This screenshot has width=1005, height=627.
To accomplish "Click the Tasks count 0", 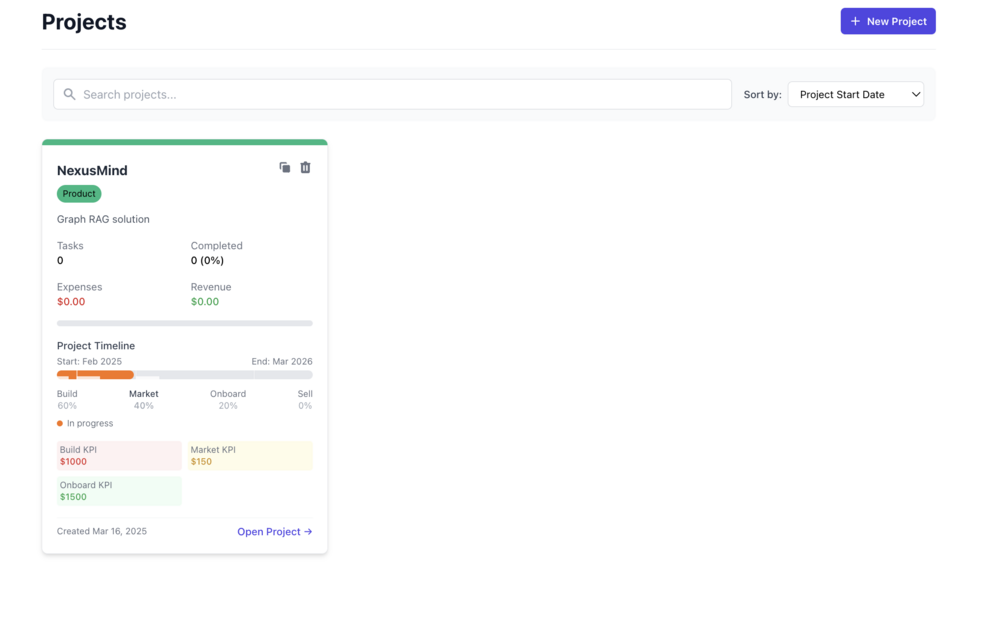I will coord(60,261).
